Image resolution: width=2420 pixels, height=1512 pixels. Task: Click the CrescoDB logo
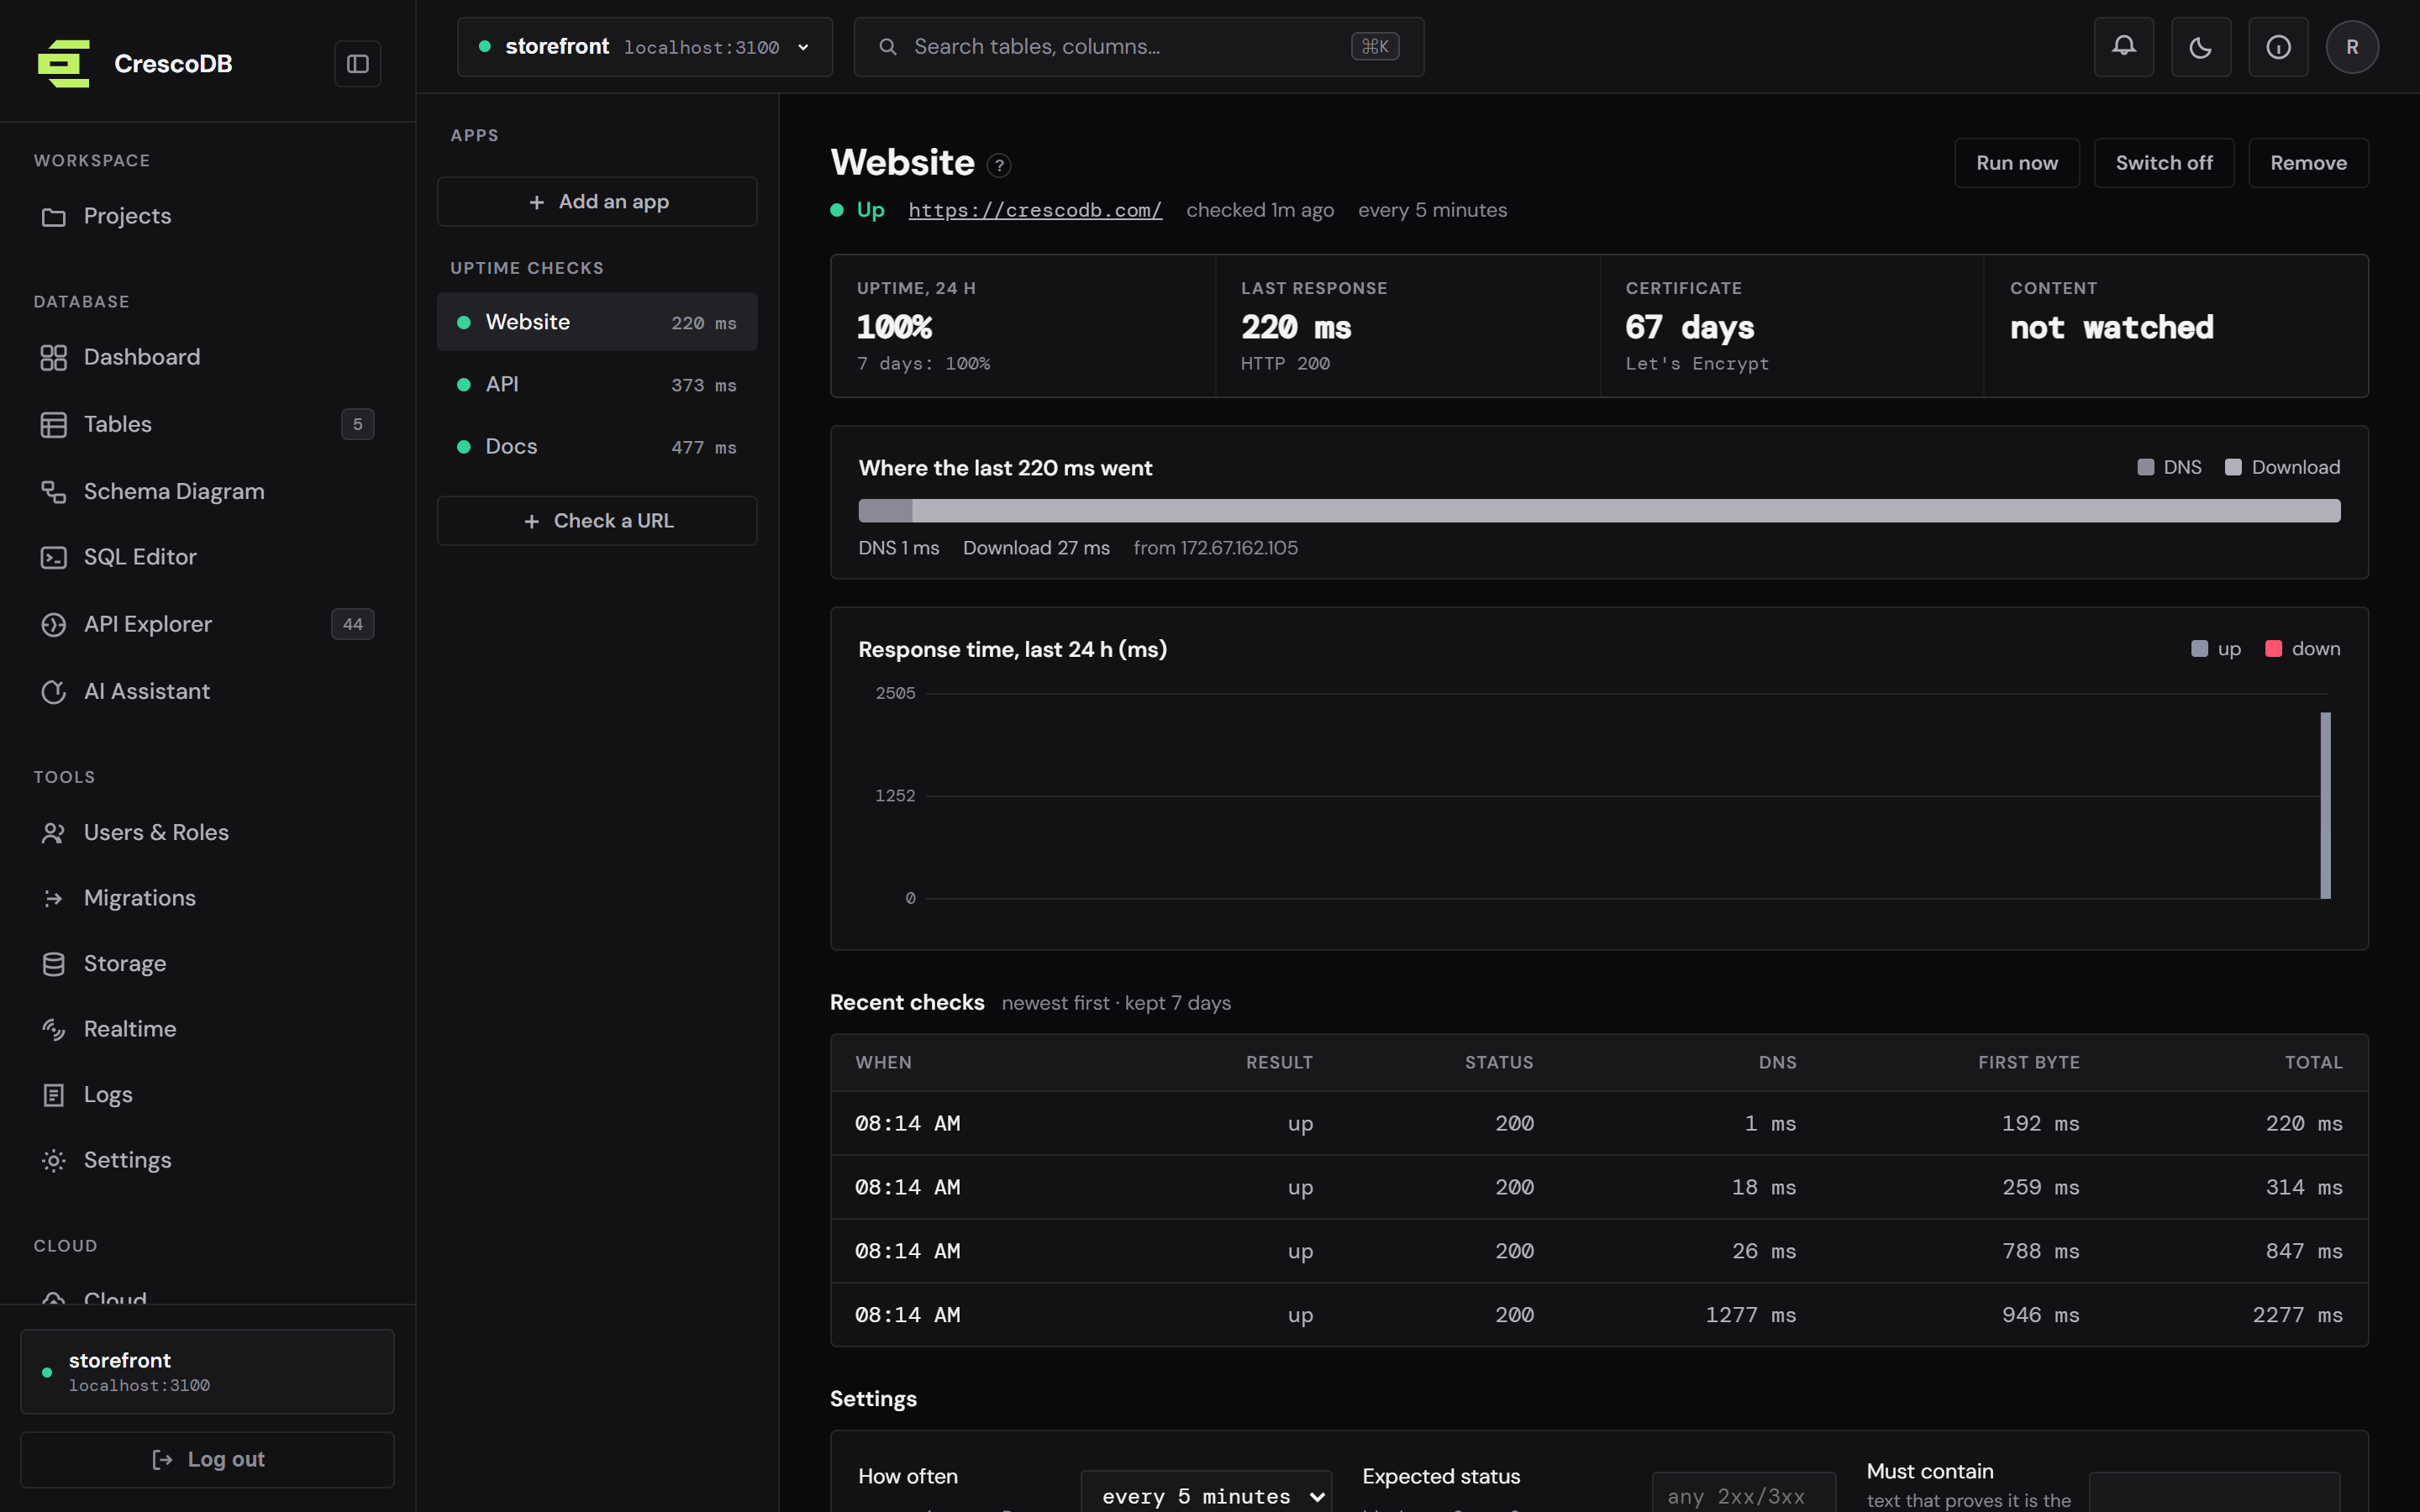tap(64, 64)
